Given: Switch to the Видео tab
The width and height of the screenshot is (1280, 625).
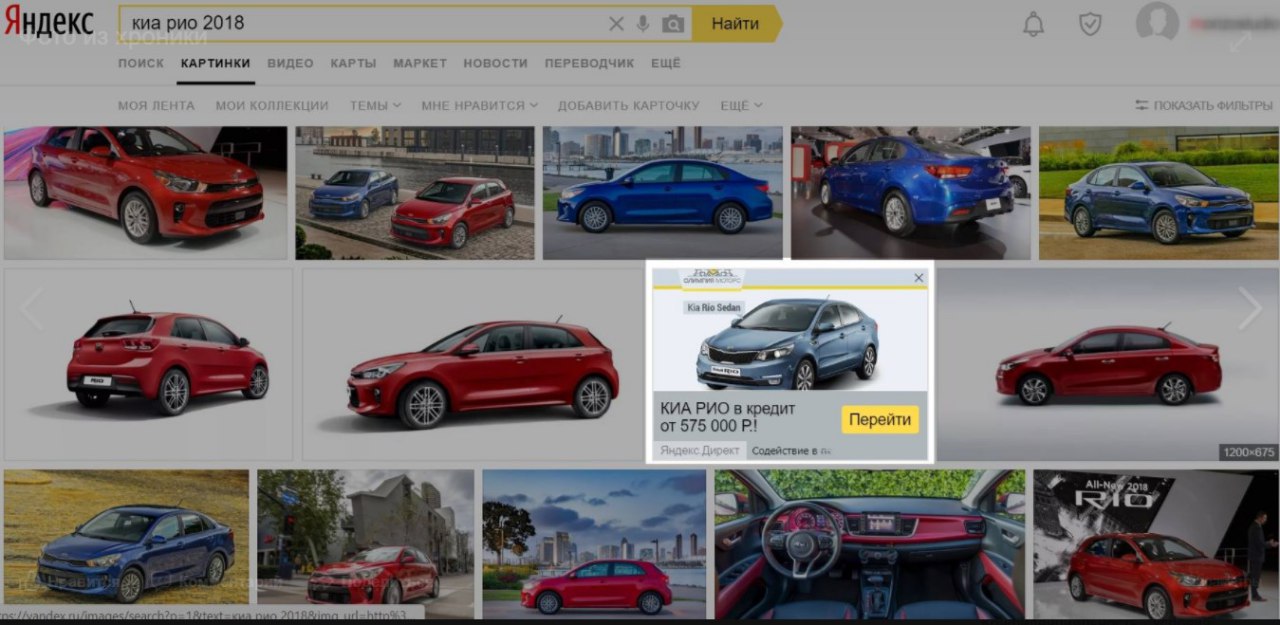Looking at the screenshot, I should pos(291,63).
